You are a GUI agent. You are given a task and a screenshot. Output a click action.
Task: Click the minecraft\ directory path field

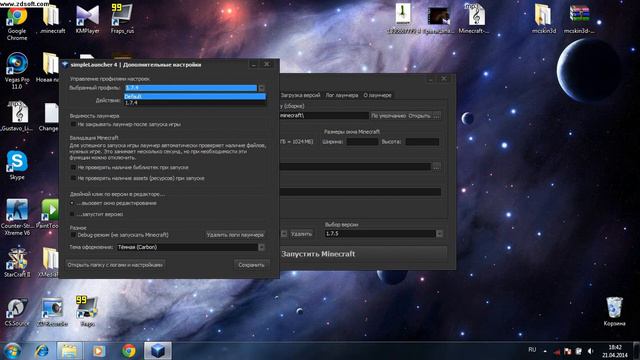(324, 116)
